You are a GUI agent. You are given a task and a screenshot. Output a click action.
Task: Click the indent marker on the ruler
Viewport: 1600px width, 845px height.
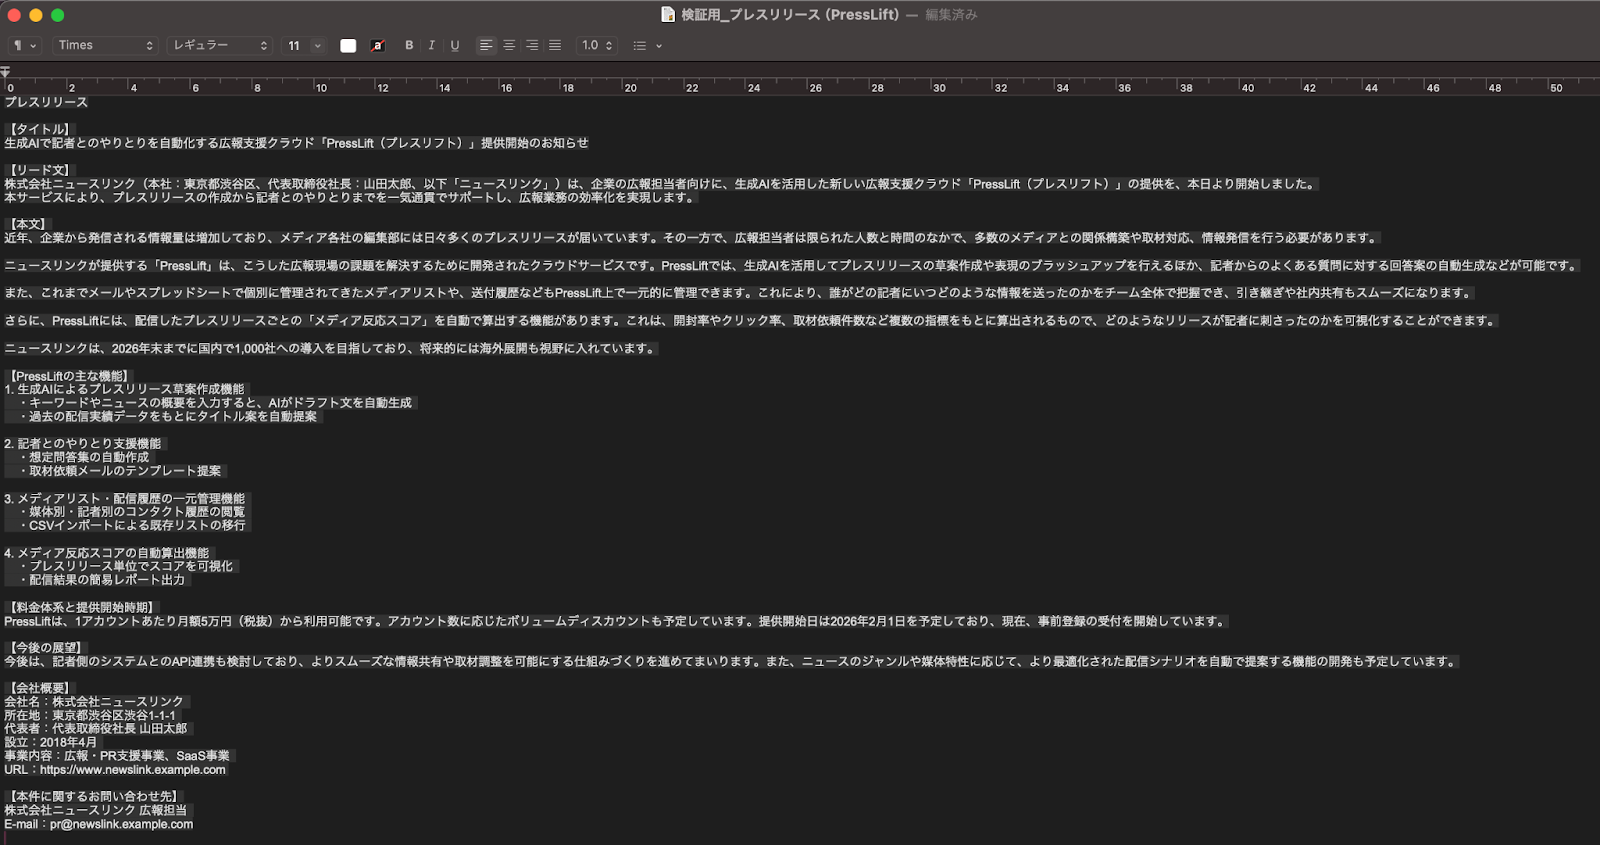(x=5, y=72)
